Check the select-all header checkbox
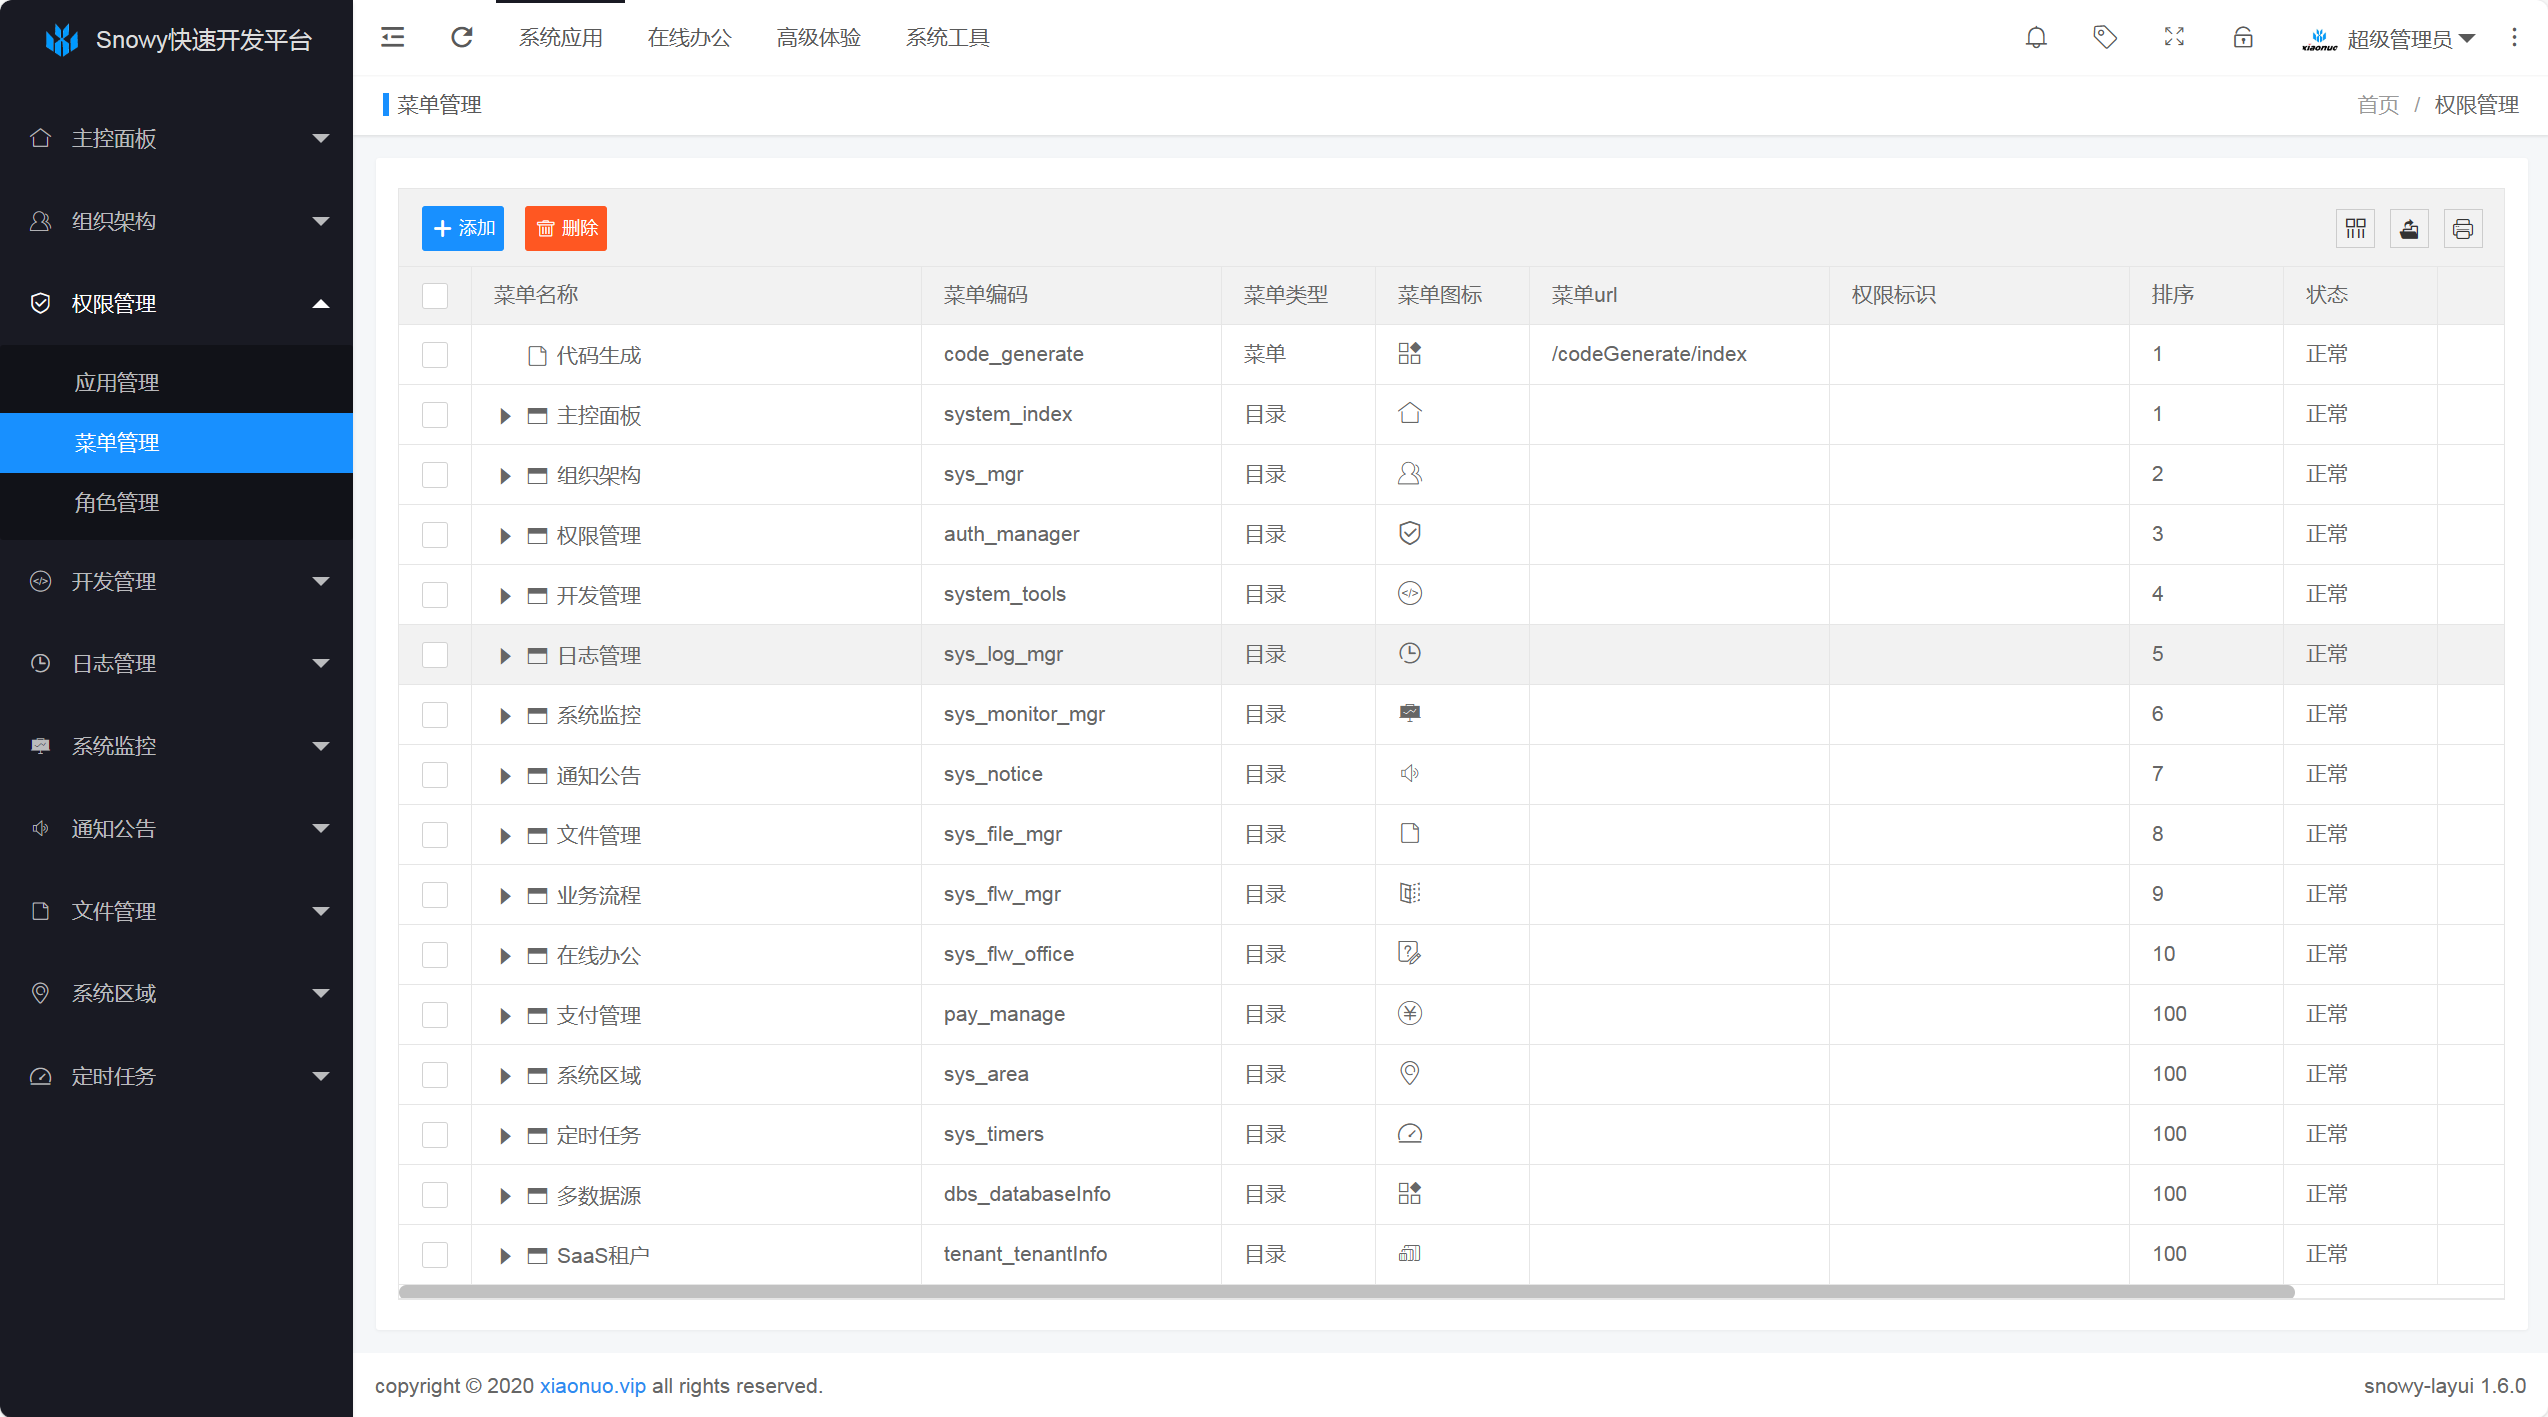 point(435,295)
